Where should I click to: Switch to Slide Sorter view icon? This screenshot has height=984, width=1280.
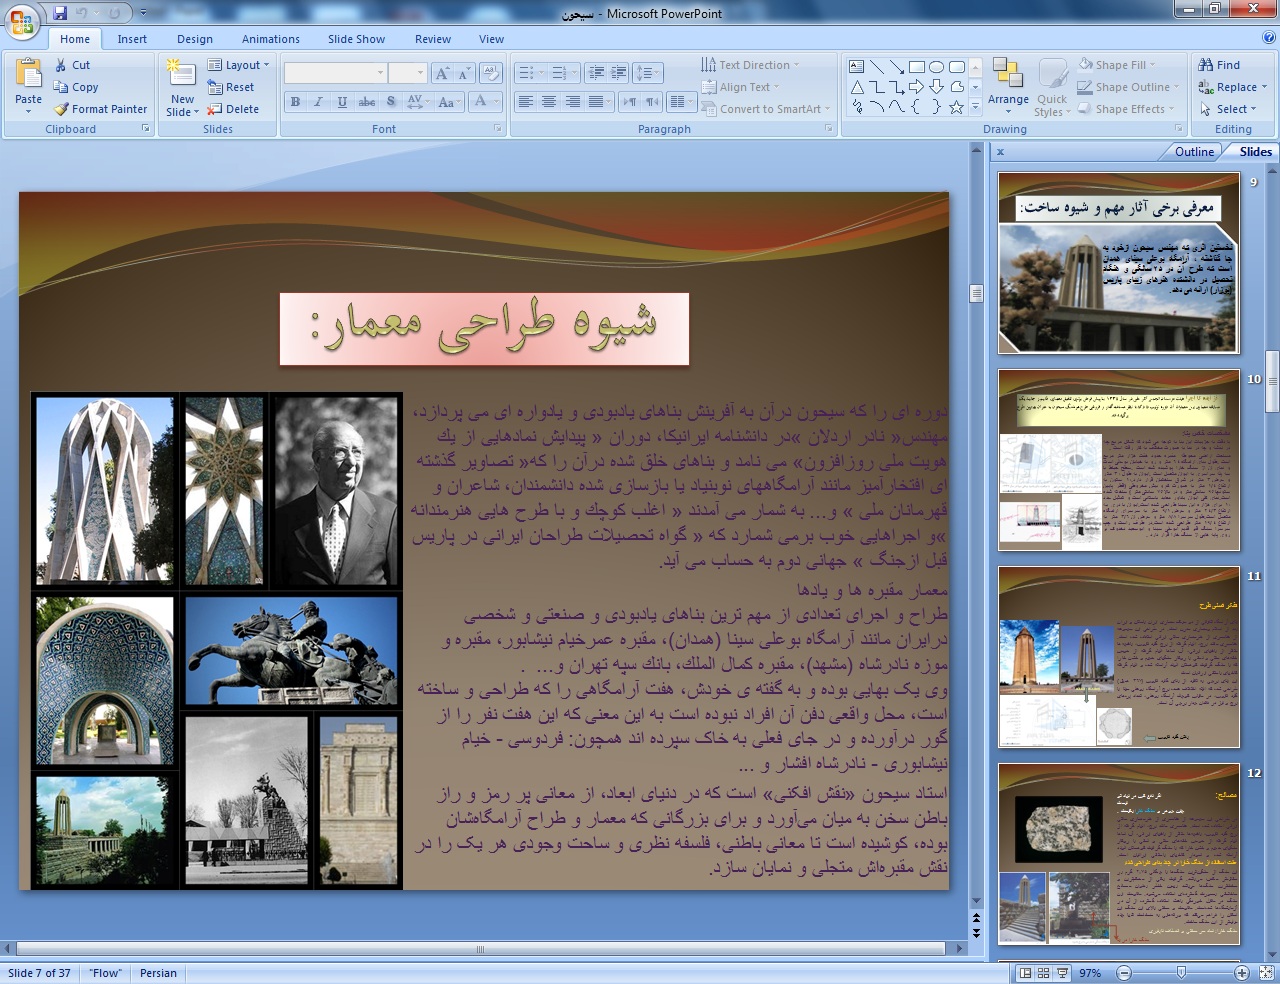(x=1043, y=973)
